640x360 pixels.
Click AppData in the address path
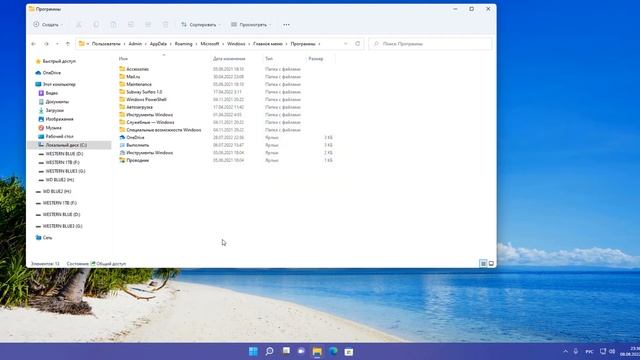click(158, 44)
